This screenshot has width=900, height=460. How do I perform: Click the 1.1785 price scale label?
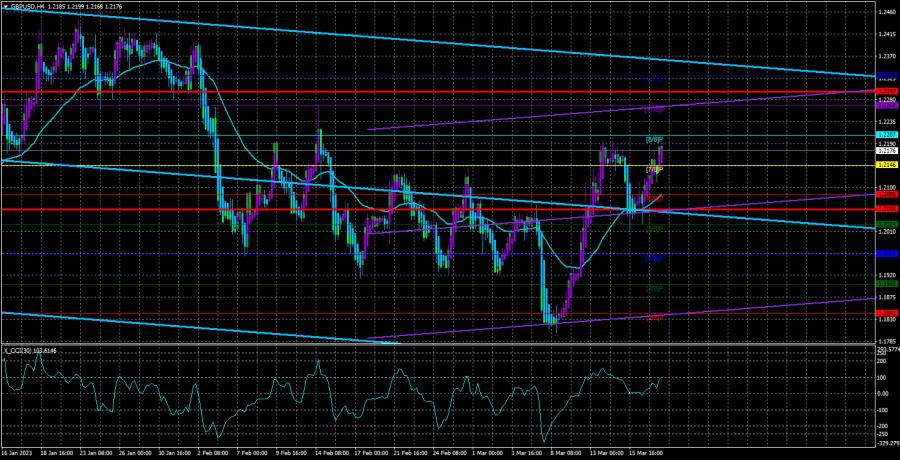(x=887, y=341)
